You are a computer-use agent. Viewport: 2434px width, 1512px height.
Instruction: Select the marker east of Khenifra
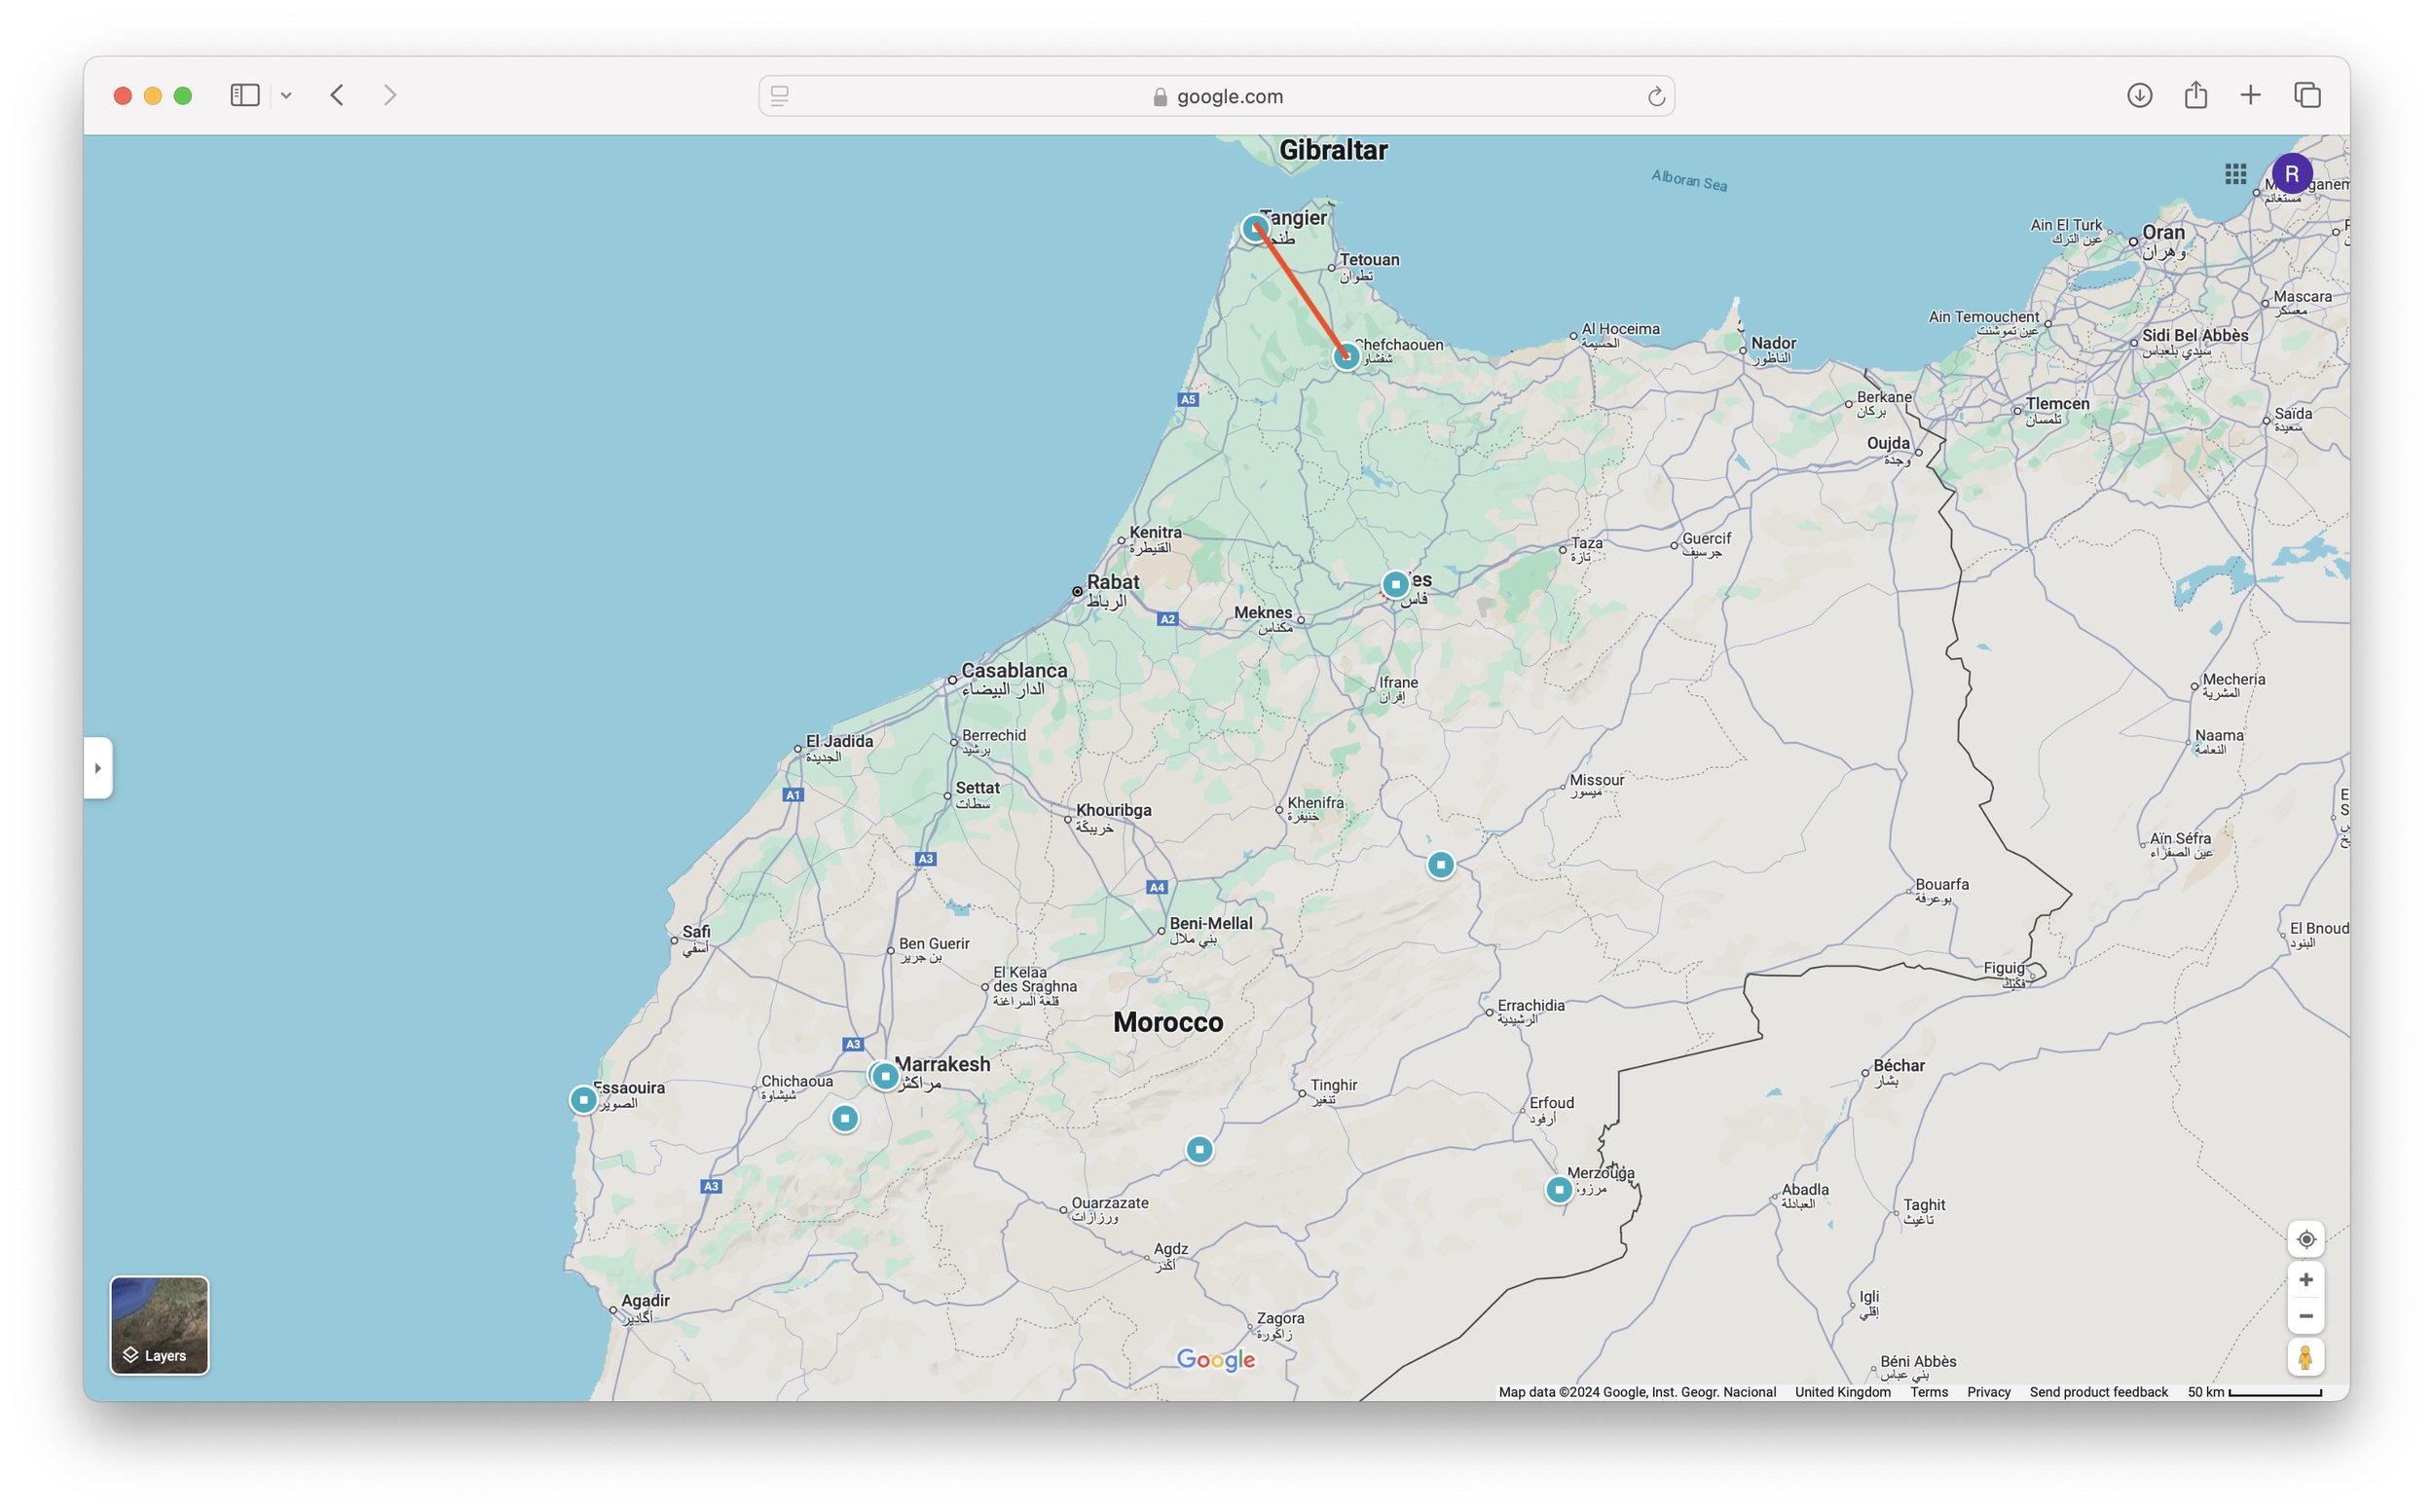1440,864
